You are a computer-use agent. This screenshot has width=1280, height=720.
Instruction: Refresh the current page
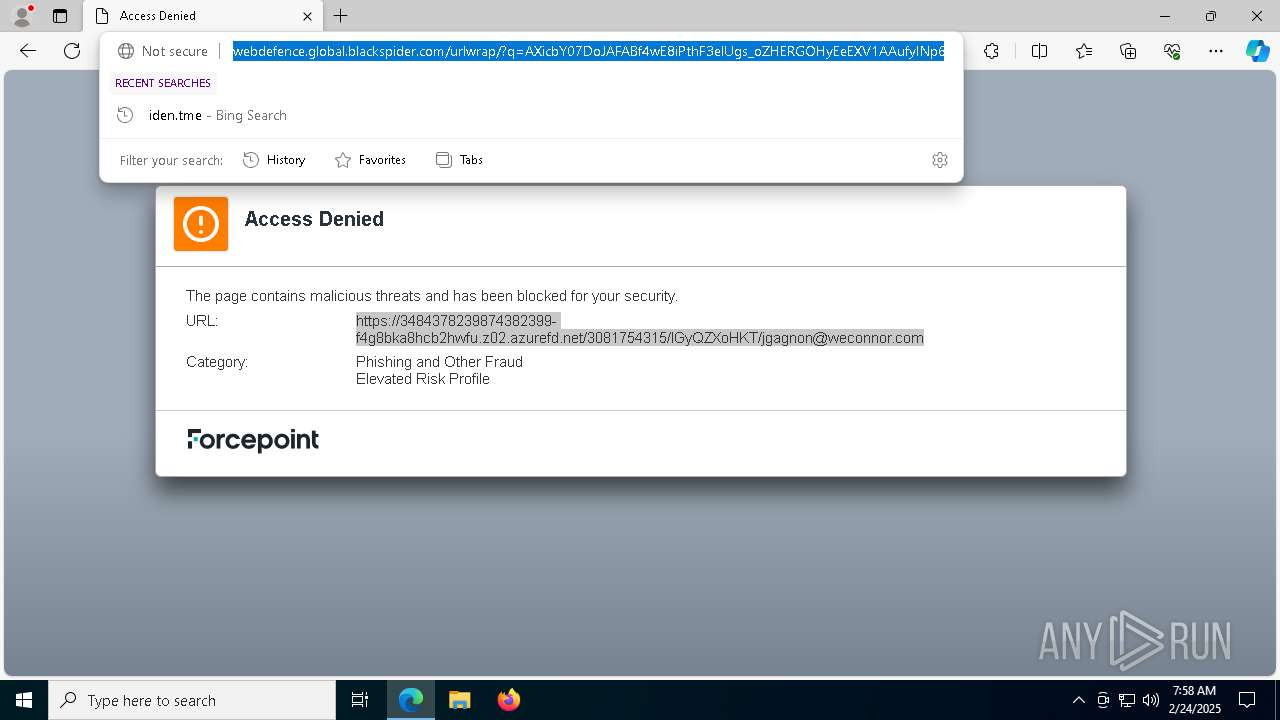coord(72,51)
